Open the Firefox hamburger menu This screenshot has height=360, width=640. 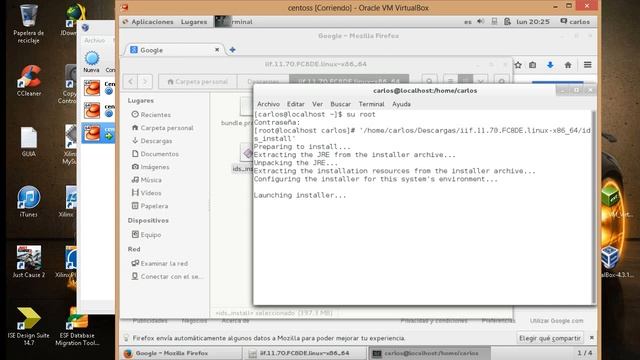[x=587, y=65]
